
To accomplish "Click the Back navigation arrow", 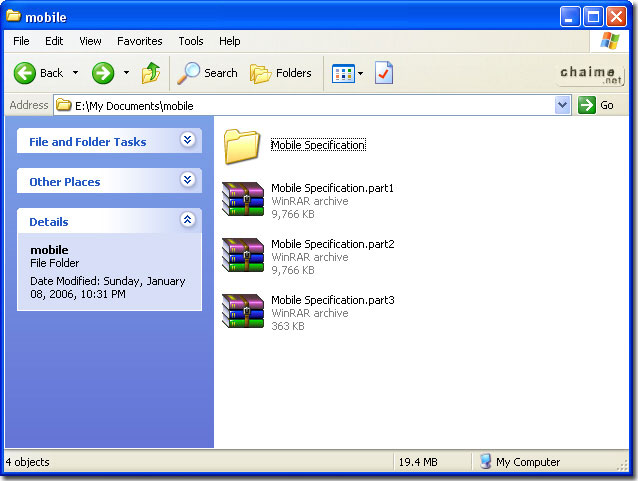I will [x=26, y=73].
